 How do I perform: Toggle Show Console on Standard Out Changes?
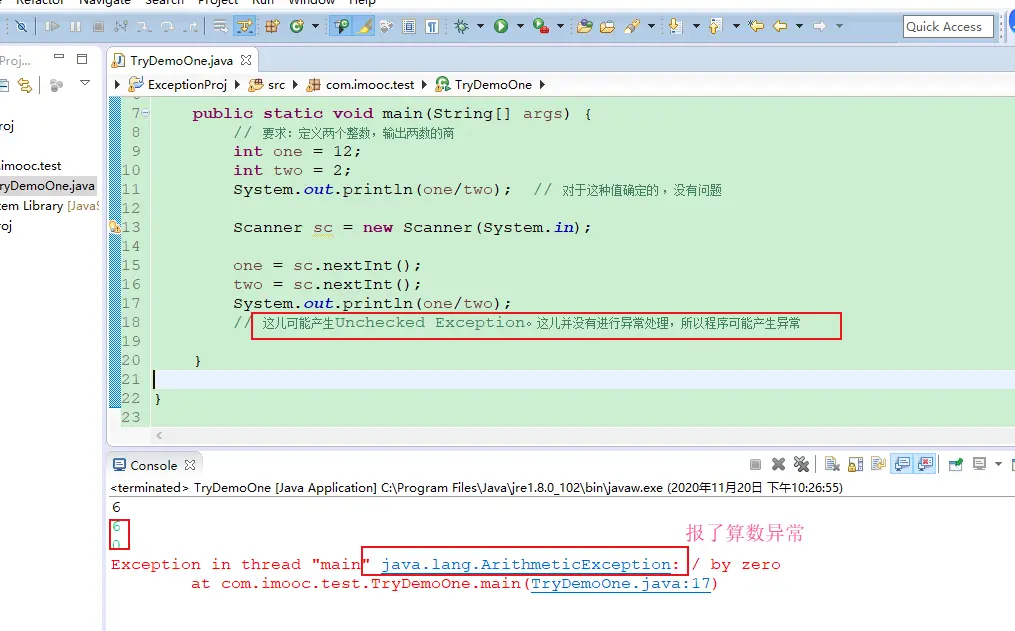903,464
